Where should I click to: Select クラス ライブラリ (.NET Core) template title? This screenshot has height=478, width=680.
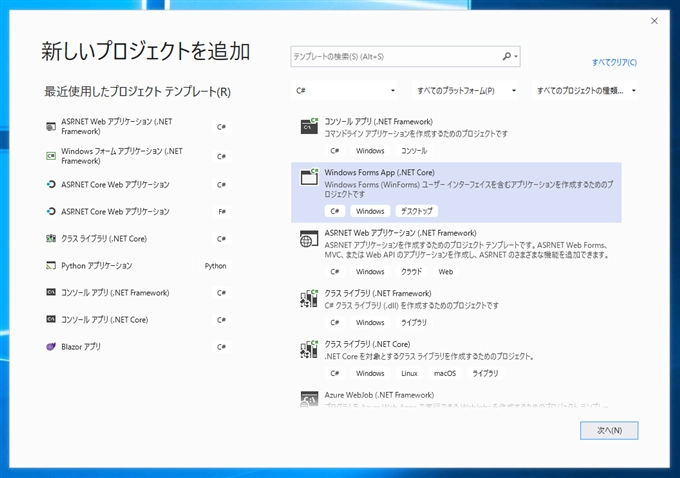[367, 344]
